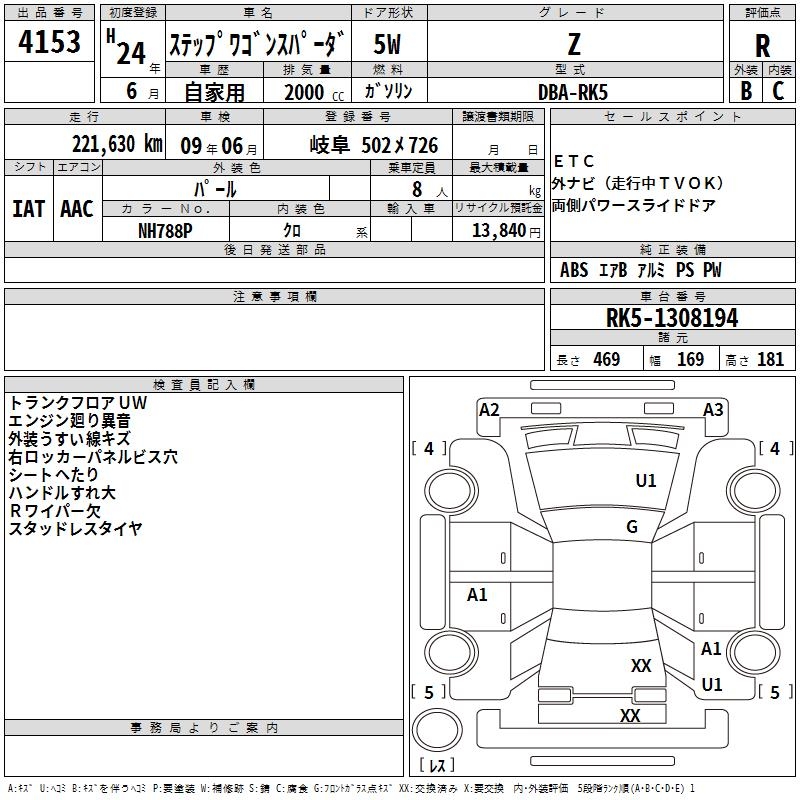Click the [レス] spare tire label
Viewport: 800px width, 800px height.
(437, 765)
